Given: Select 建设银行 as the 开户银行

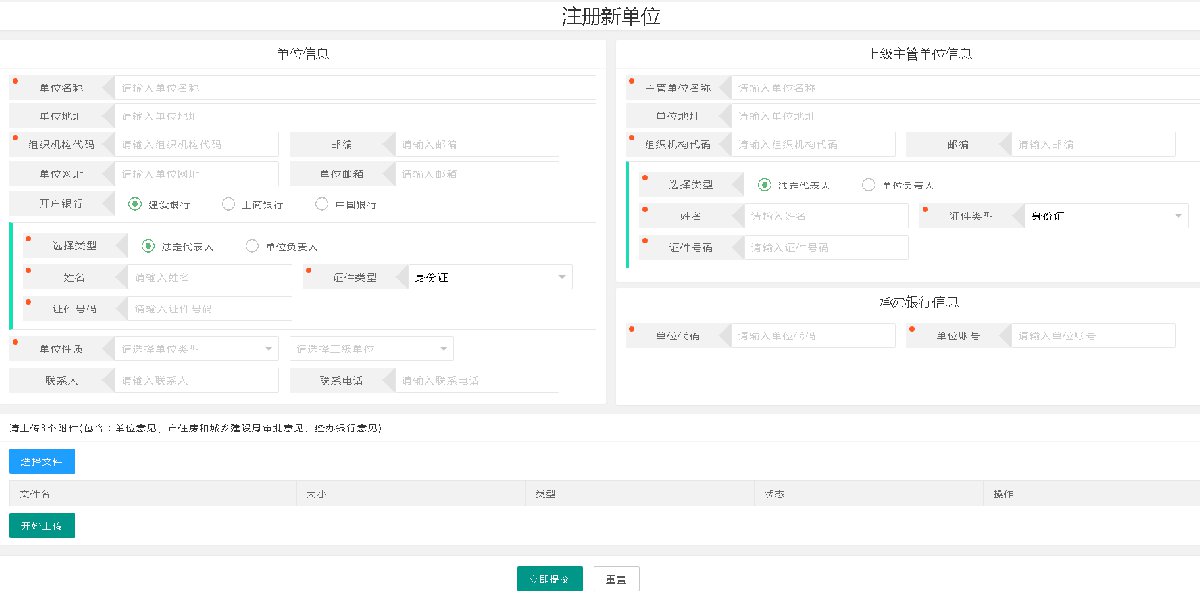Looking at the screenshot, I should point(135,204).
